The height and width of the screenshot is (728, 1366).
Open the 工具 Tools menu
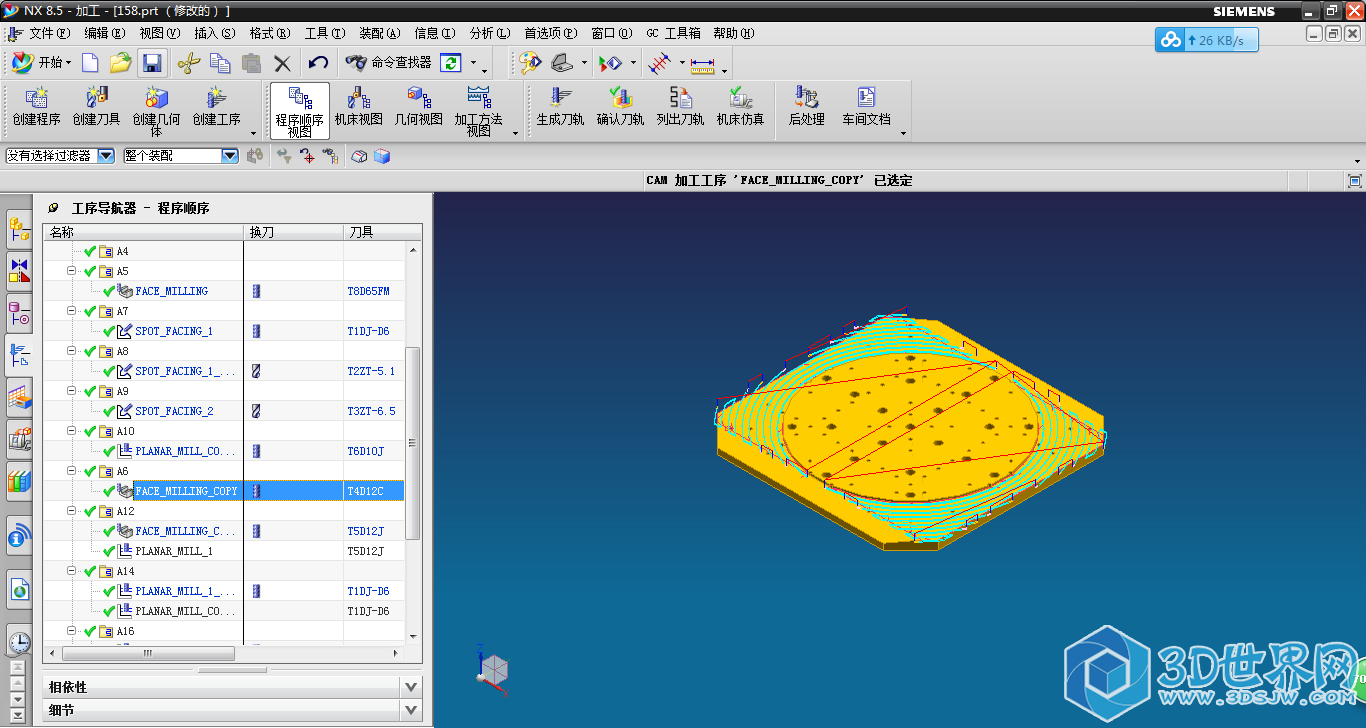coord(325,33)
